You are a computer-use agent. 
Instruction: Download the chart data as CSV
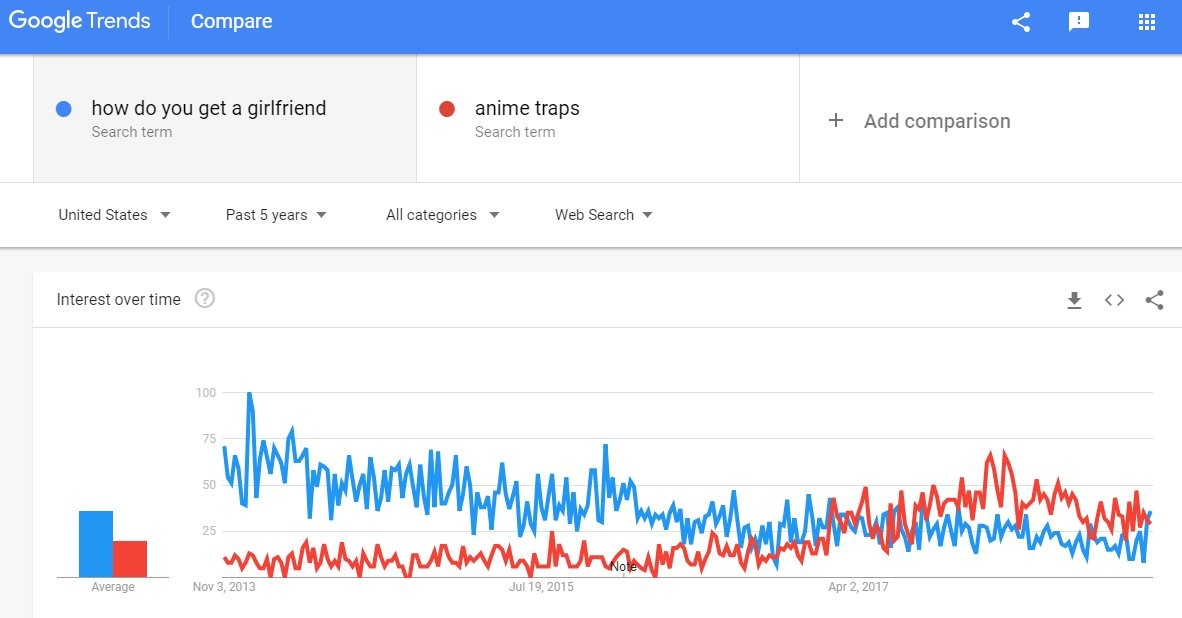[1075, 300]
